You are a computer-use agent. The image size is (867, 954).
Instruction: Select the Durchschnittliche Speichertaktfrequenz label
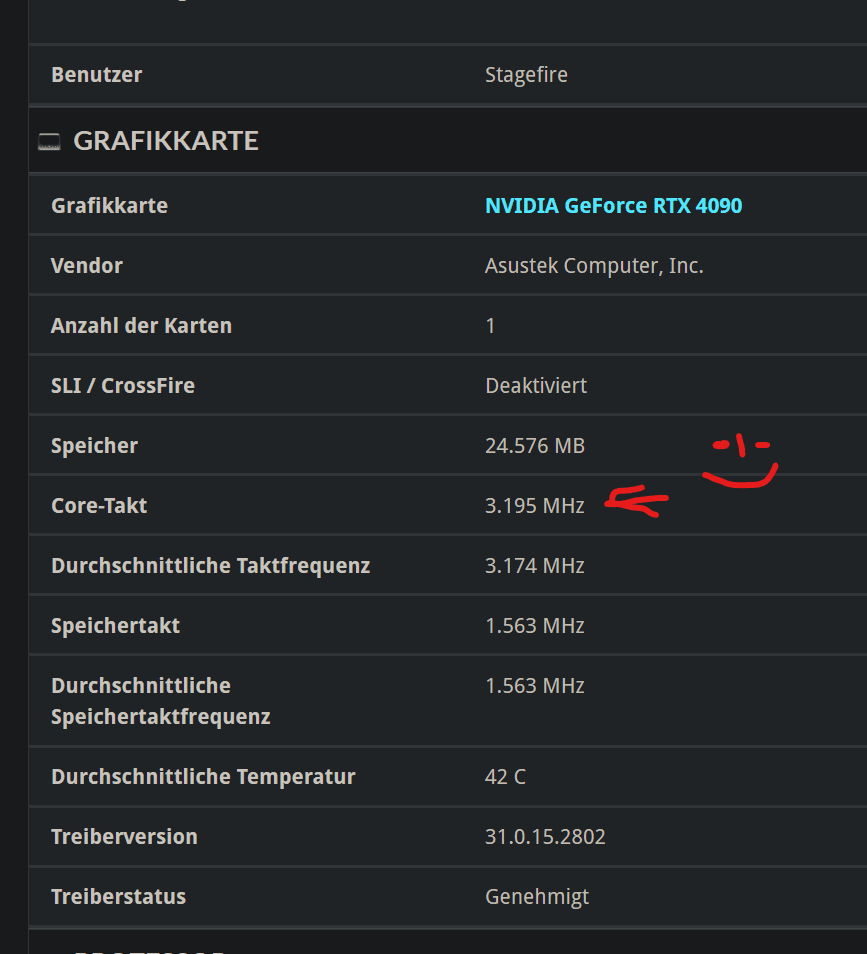161,701
